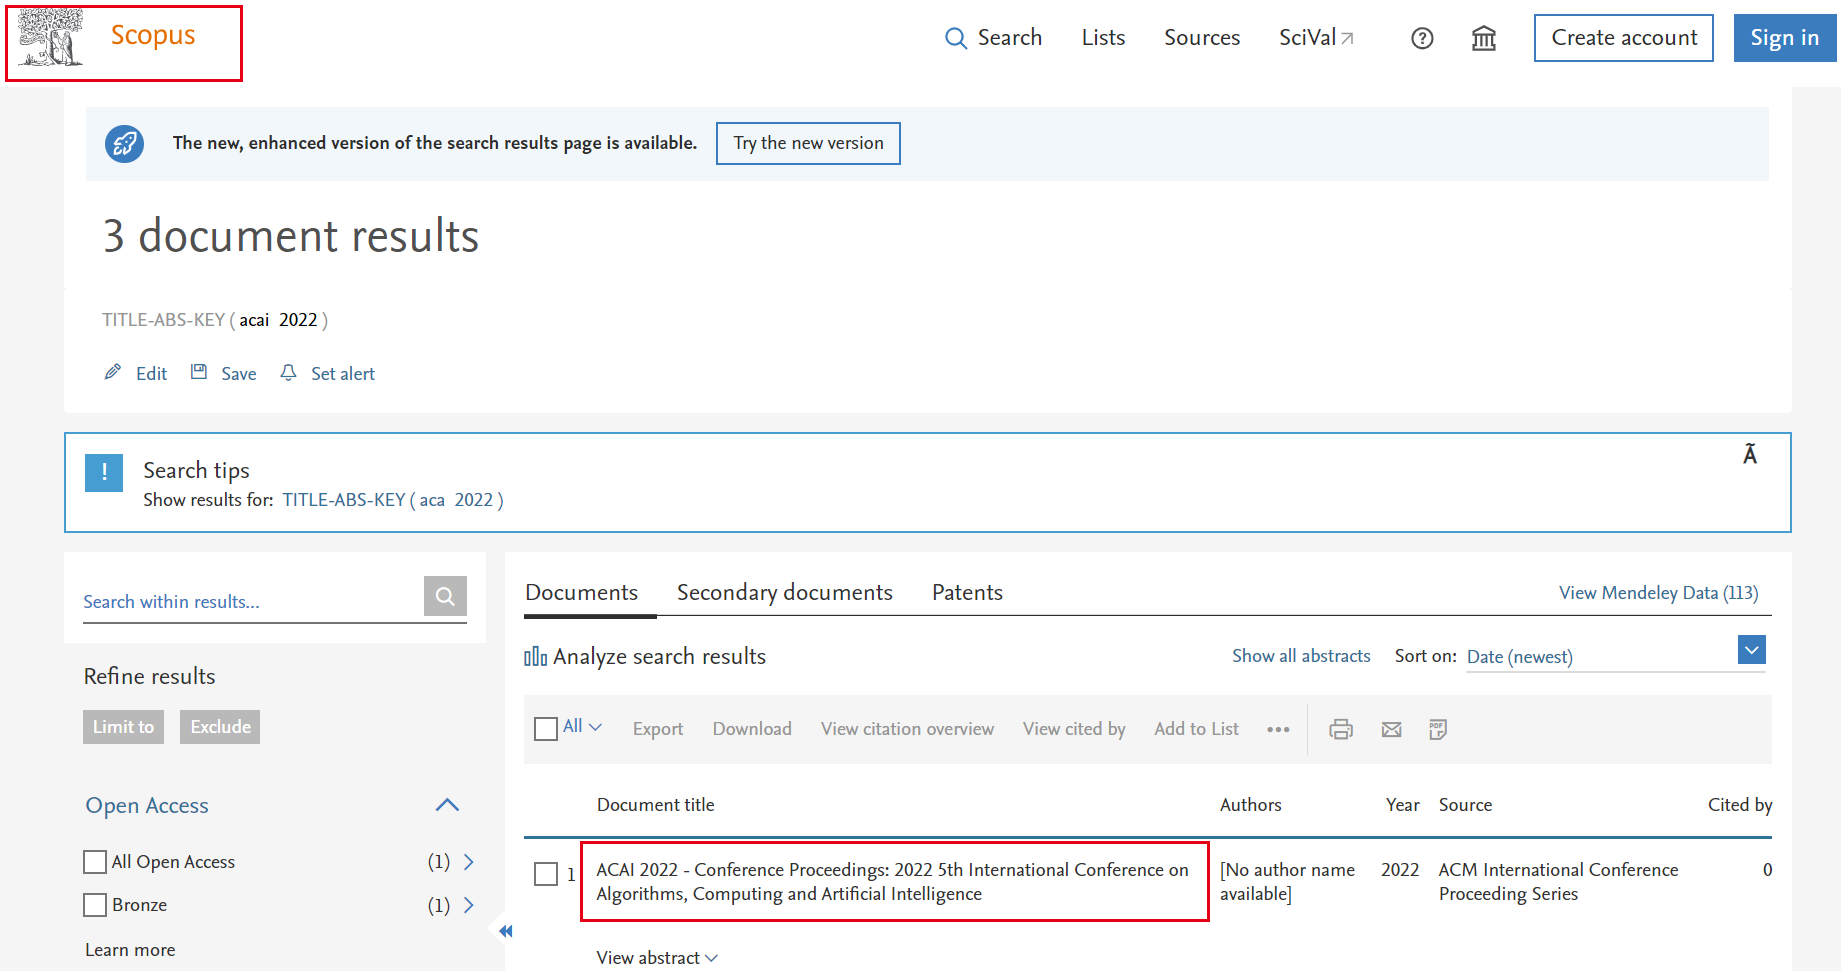This screenshot has height=971, width=1841.
Task: Click the institution building icon
Action: tap(1484, 38)
